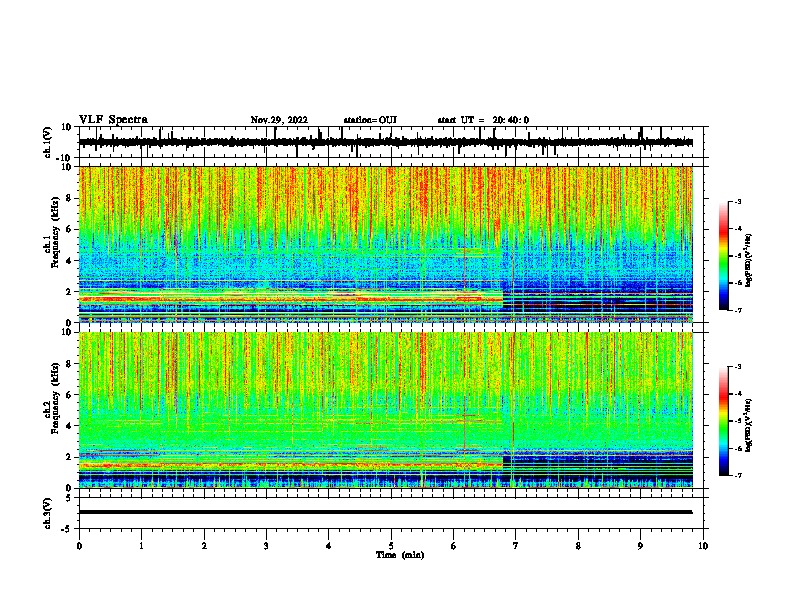Click the '-5' tick on ch.3(V) axis
The image size is (792, 612).
tap(67, 529)
